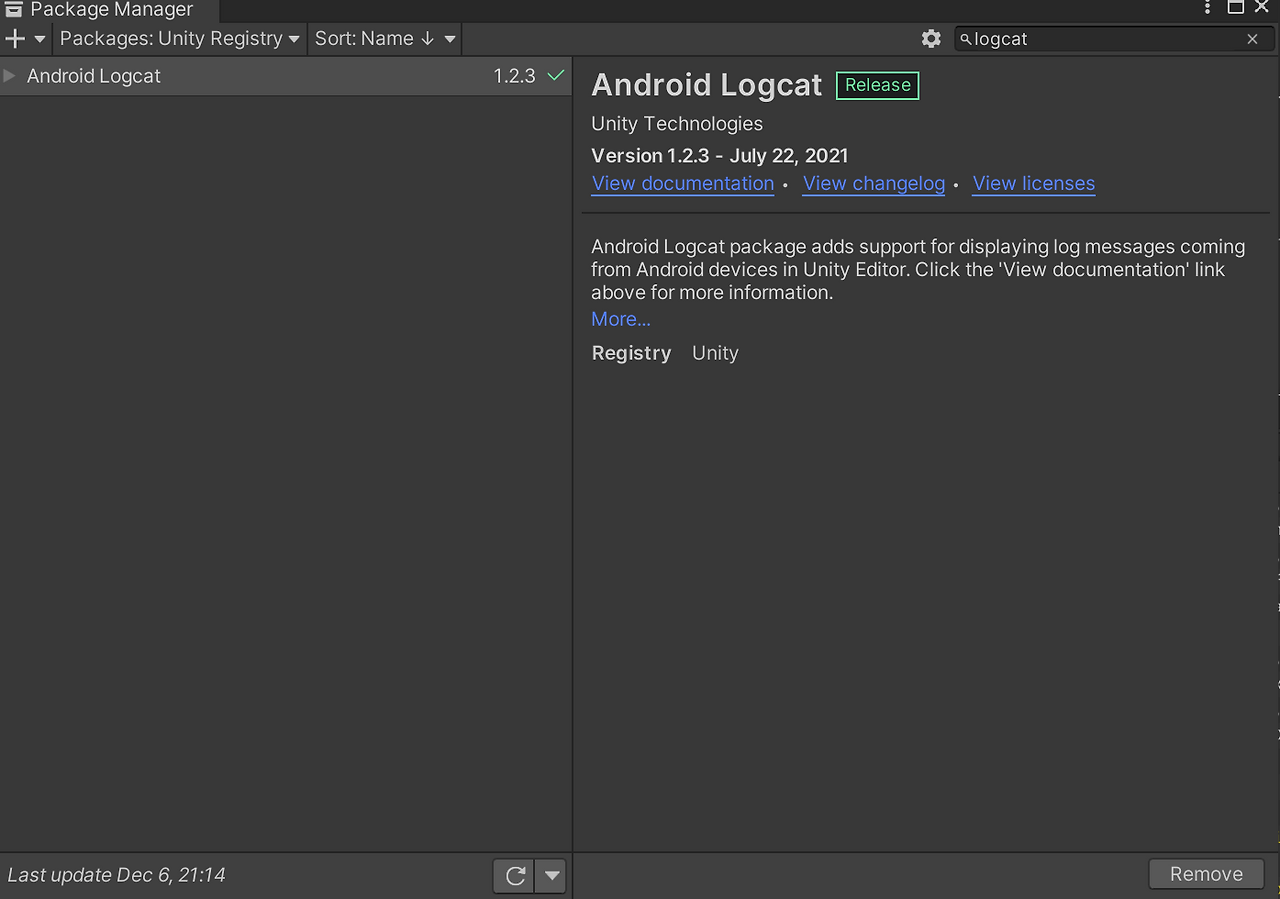Click the installed green checkmark icon
The height and width of the screenshot is (899, 1280).
click(556, 76)
